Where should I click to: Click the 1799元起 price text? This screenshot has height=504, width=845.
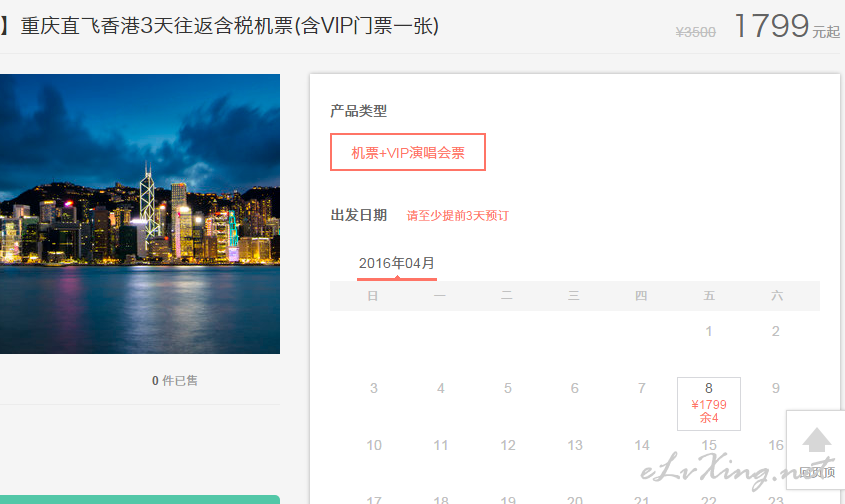click(787, 26)
